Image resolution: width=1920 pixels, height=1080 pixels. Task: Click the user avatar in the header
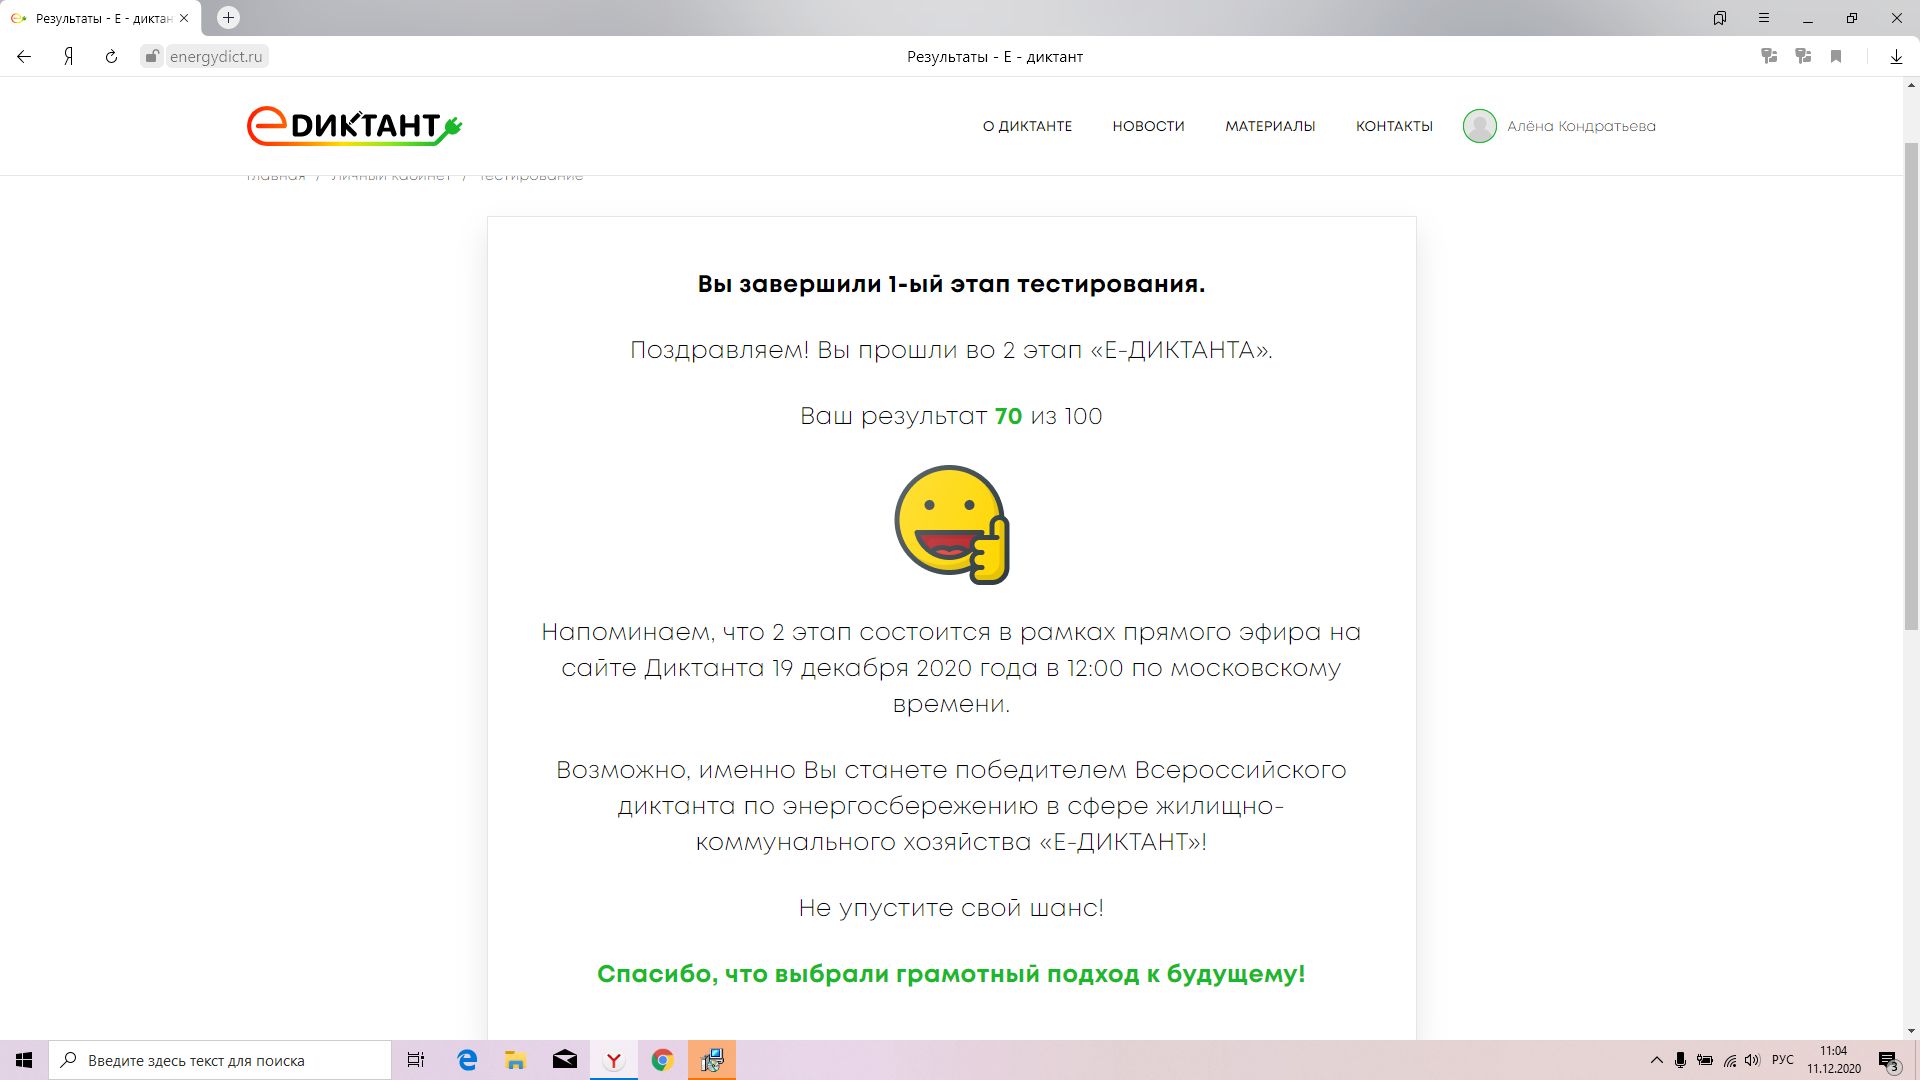coord(1480,126)
